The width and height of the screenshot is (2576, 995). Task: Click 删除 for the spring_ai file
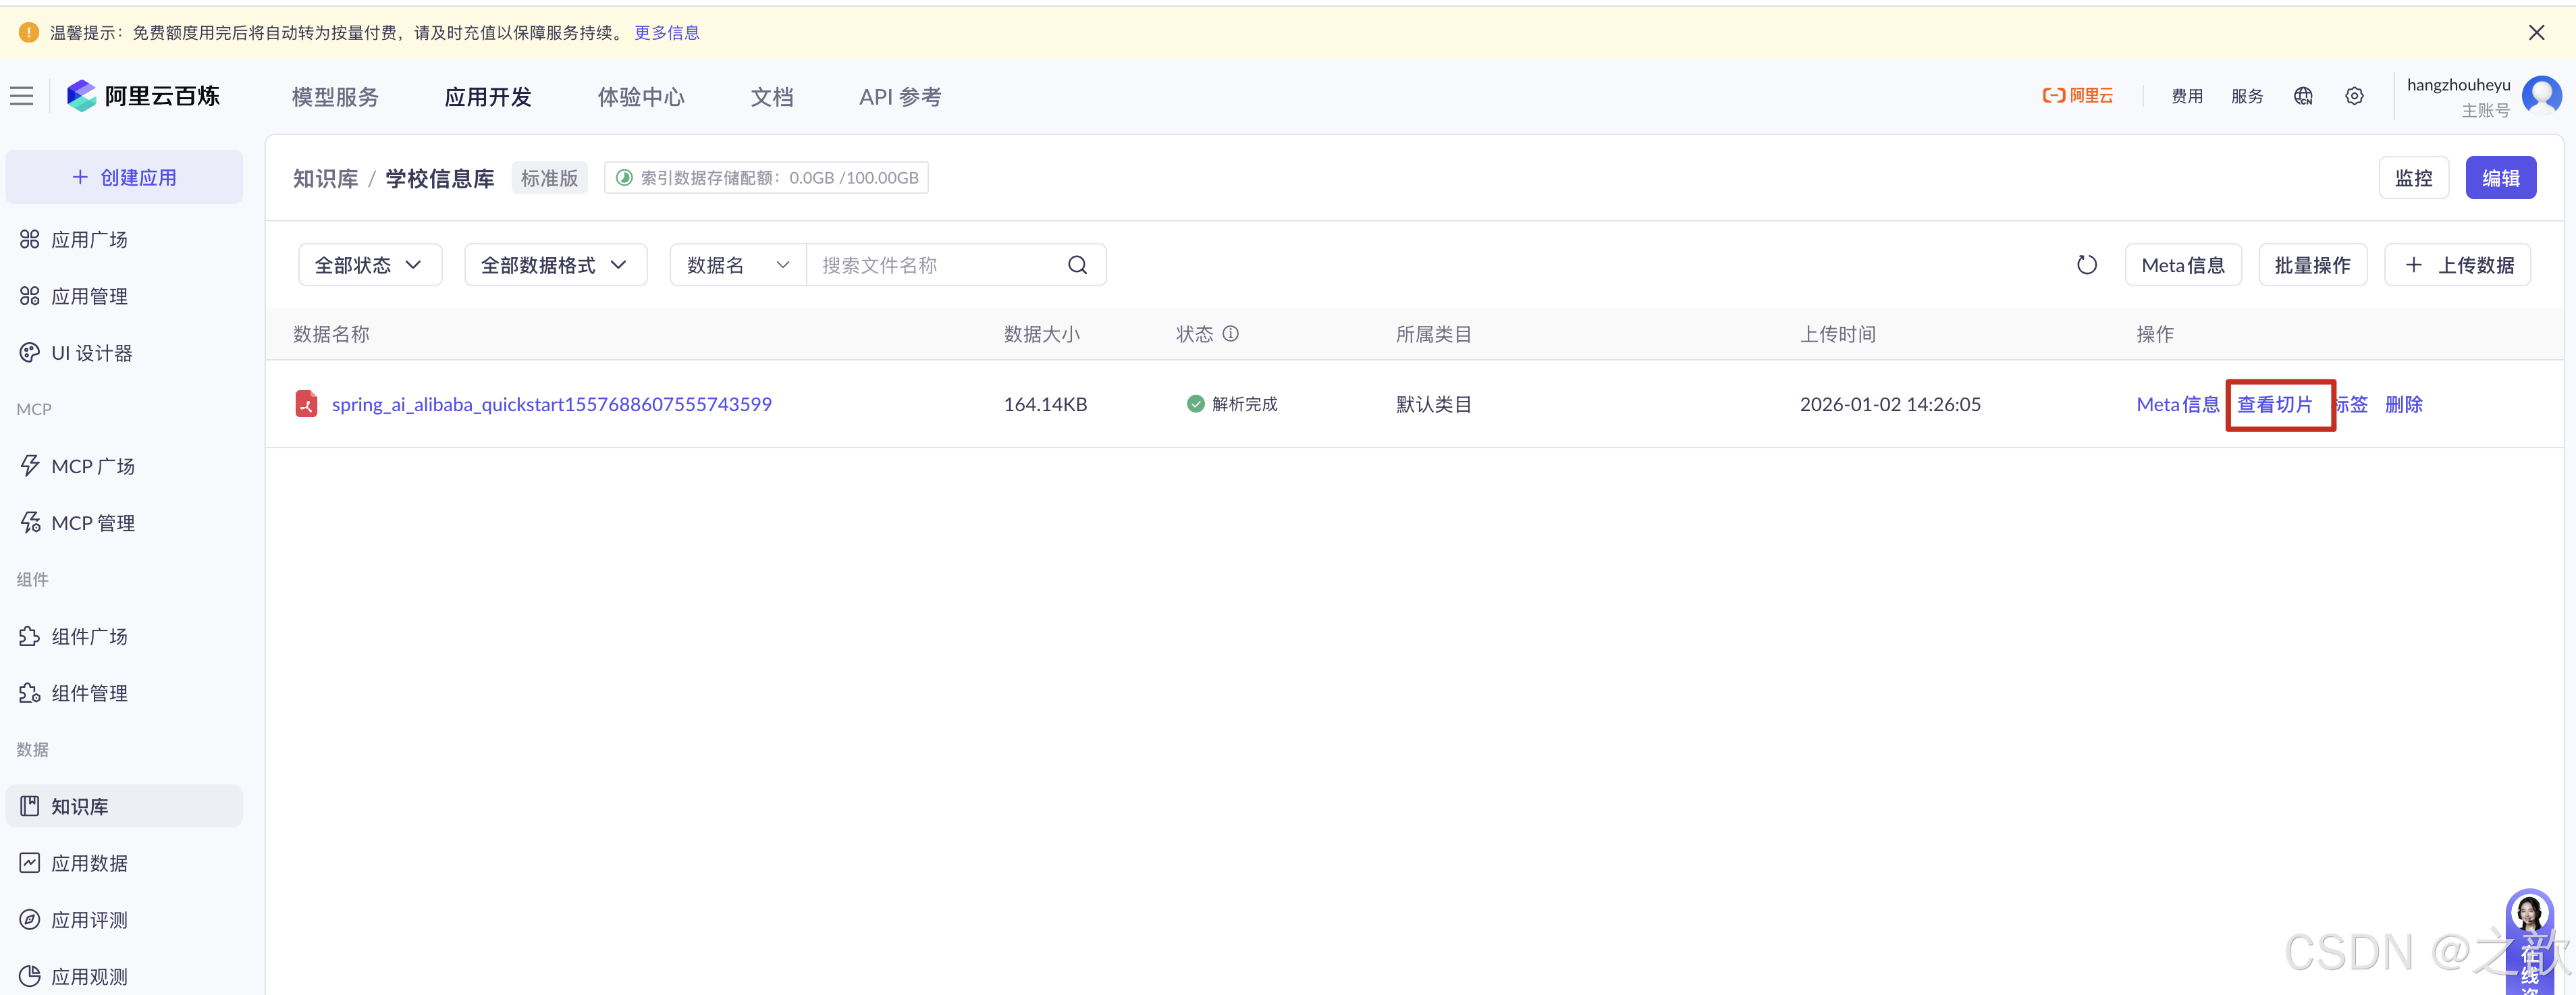[2403, 404]
